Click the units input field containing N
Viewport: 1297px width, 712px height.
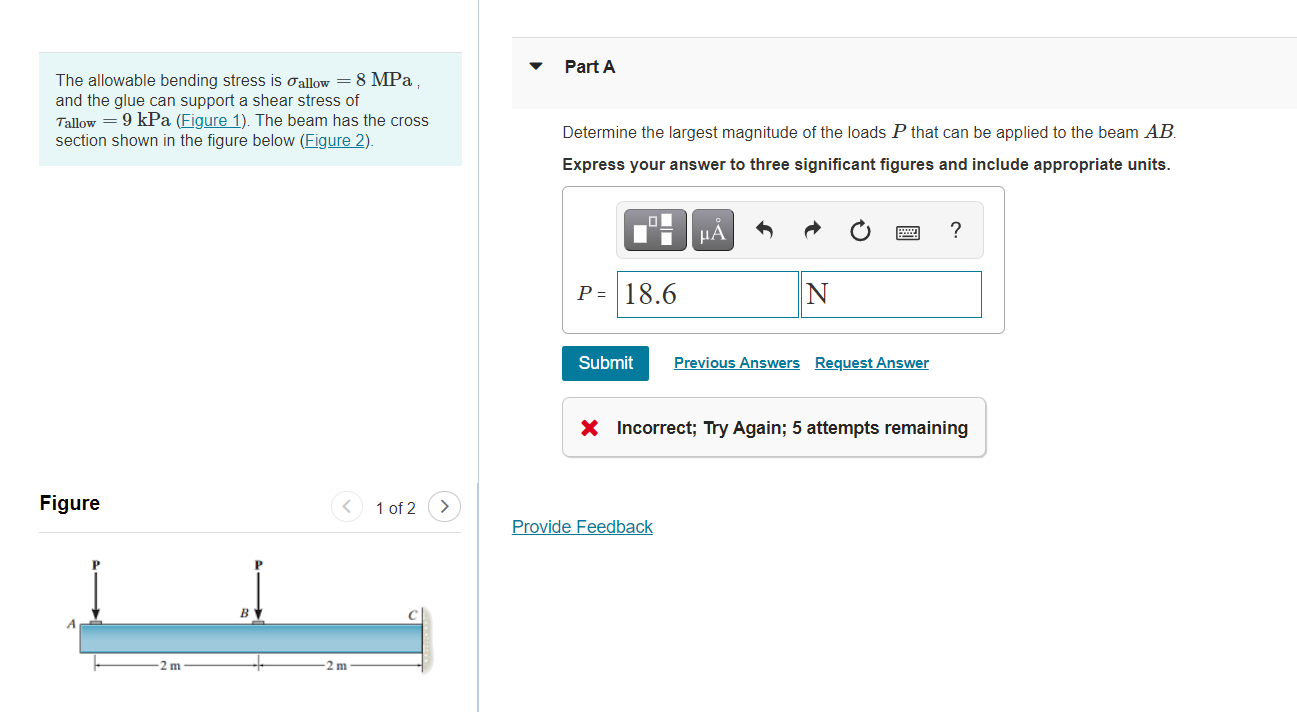coord(891,294)
